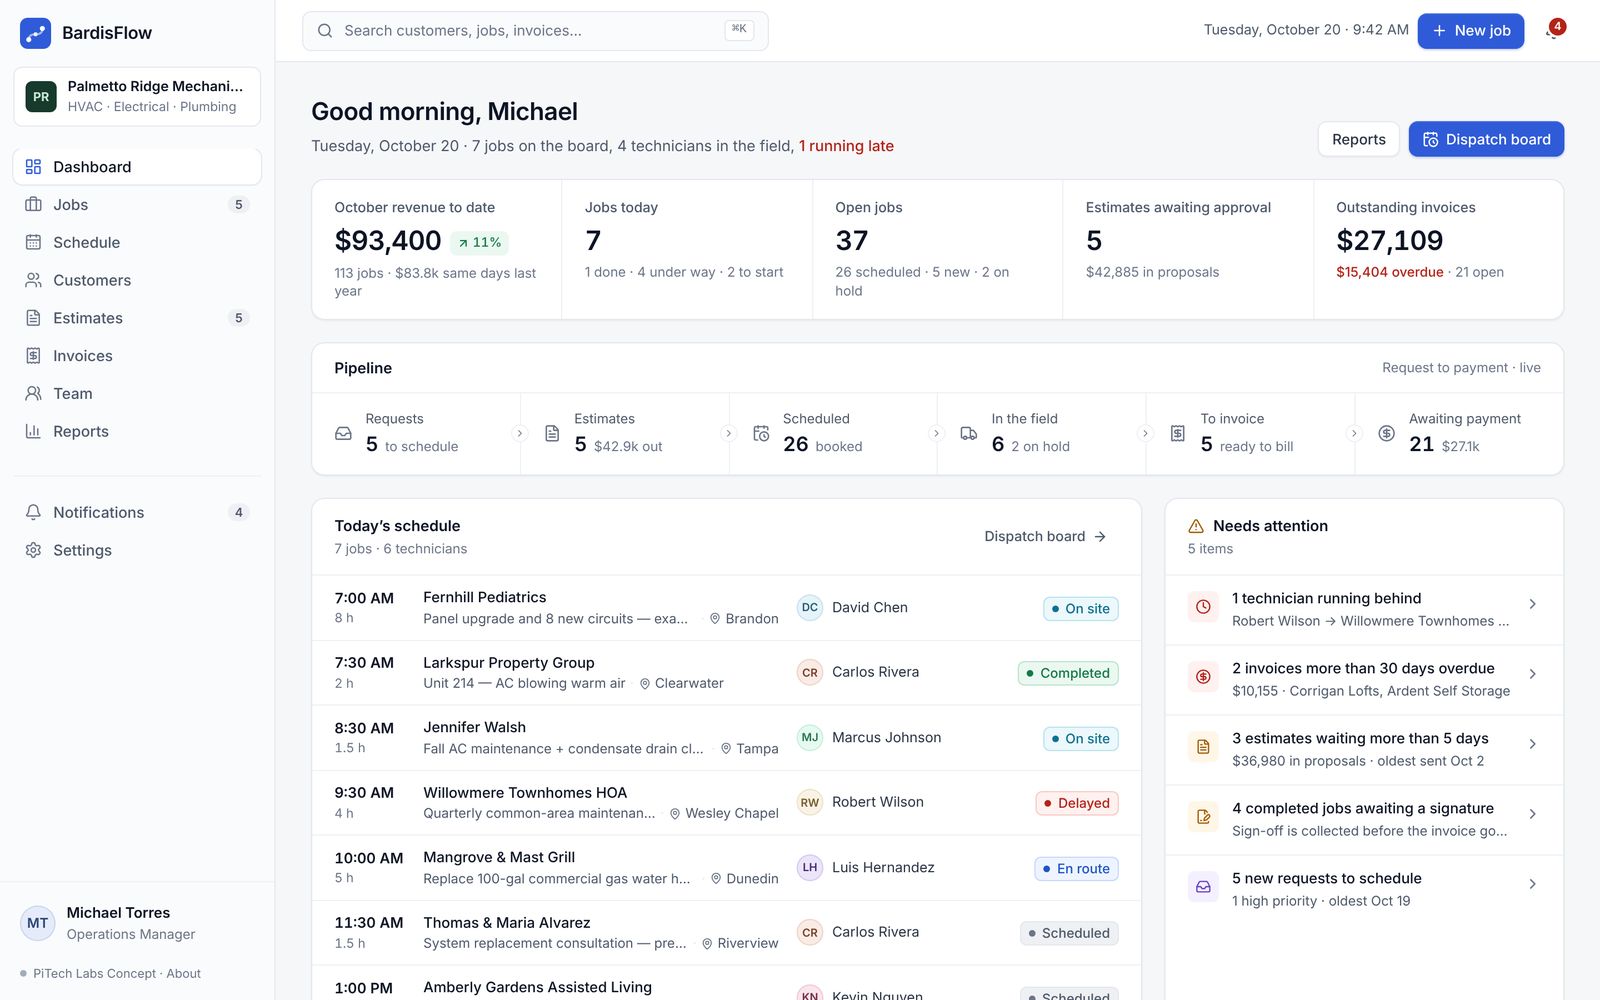Click the BardisFlow logo icon

click(36, 33)
